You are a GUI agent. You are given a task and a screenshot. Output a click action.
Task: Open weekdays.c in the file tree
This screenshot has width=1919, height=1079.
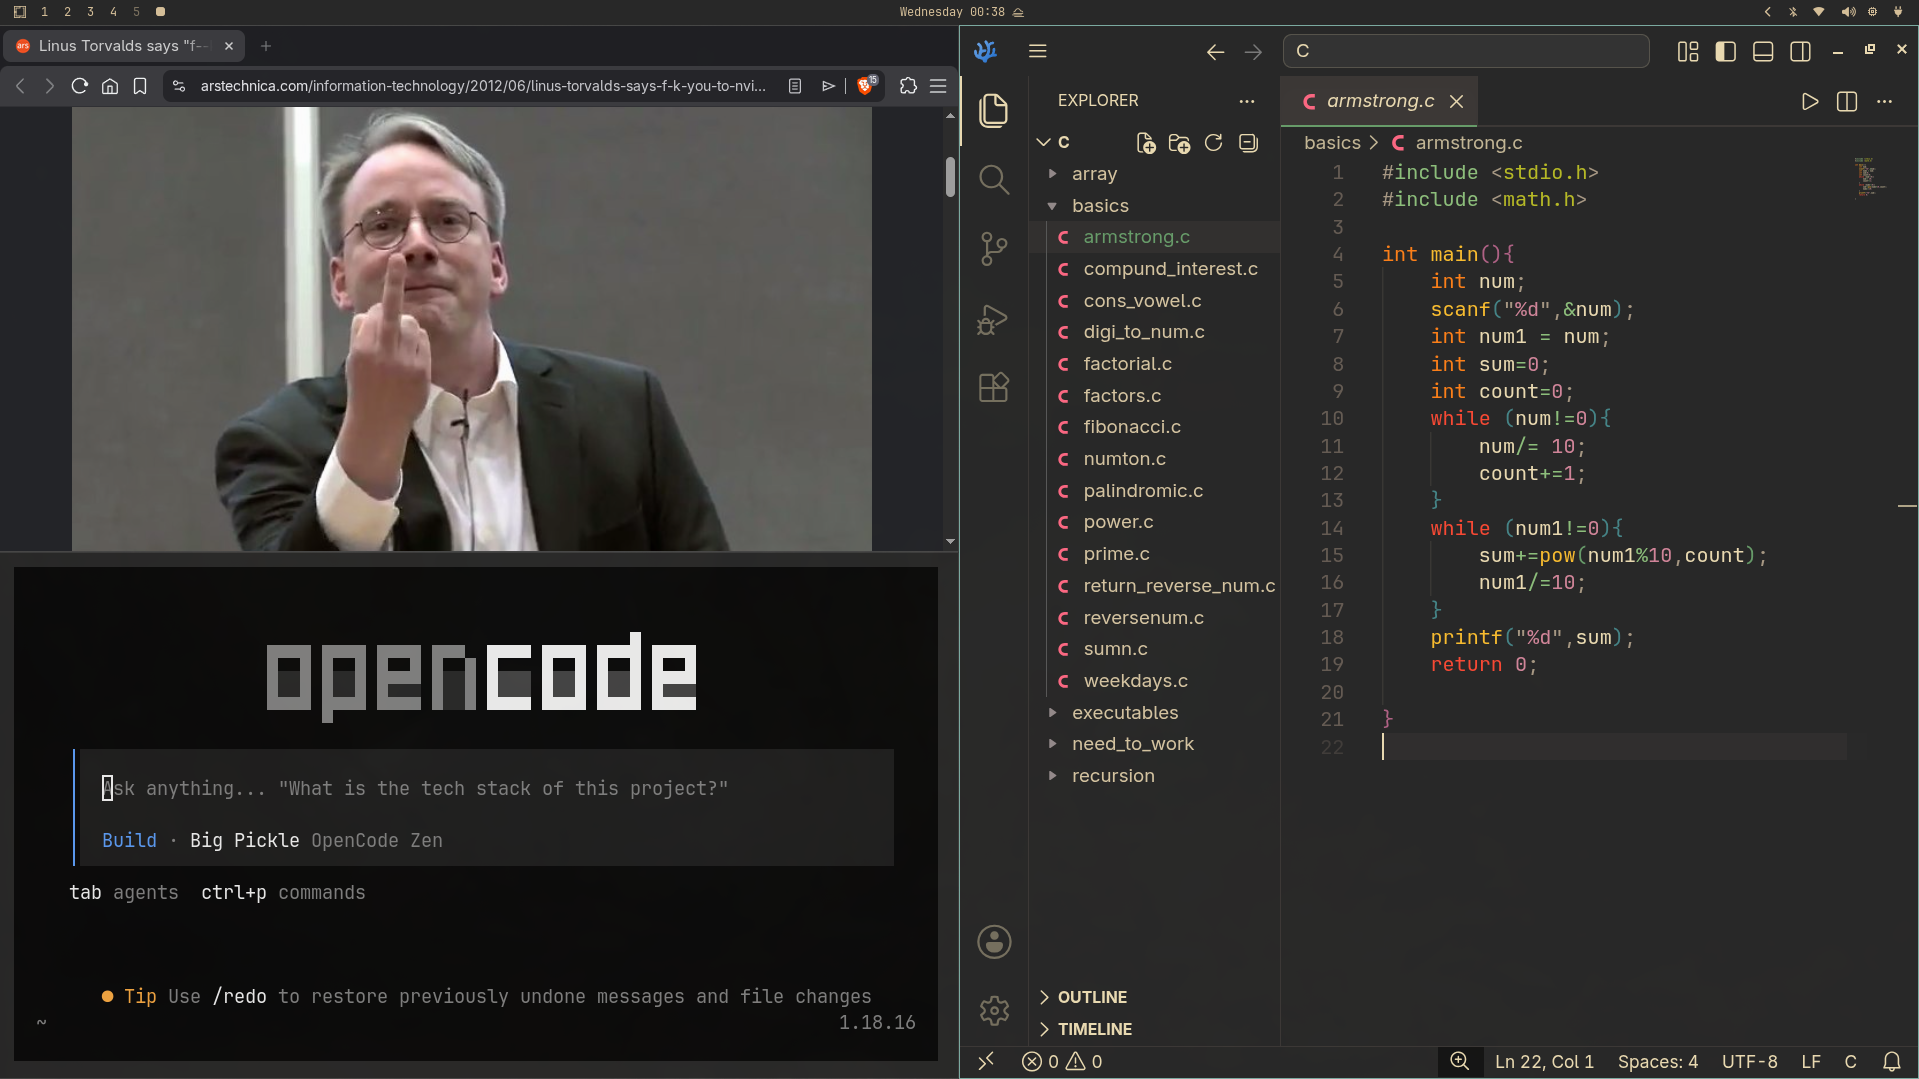coord(1136,681)
